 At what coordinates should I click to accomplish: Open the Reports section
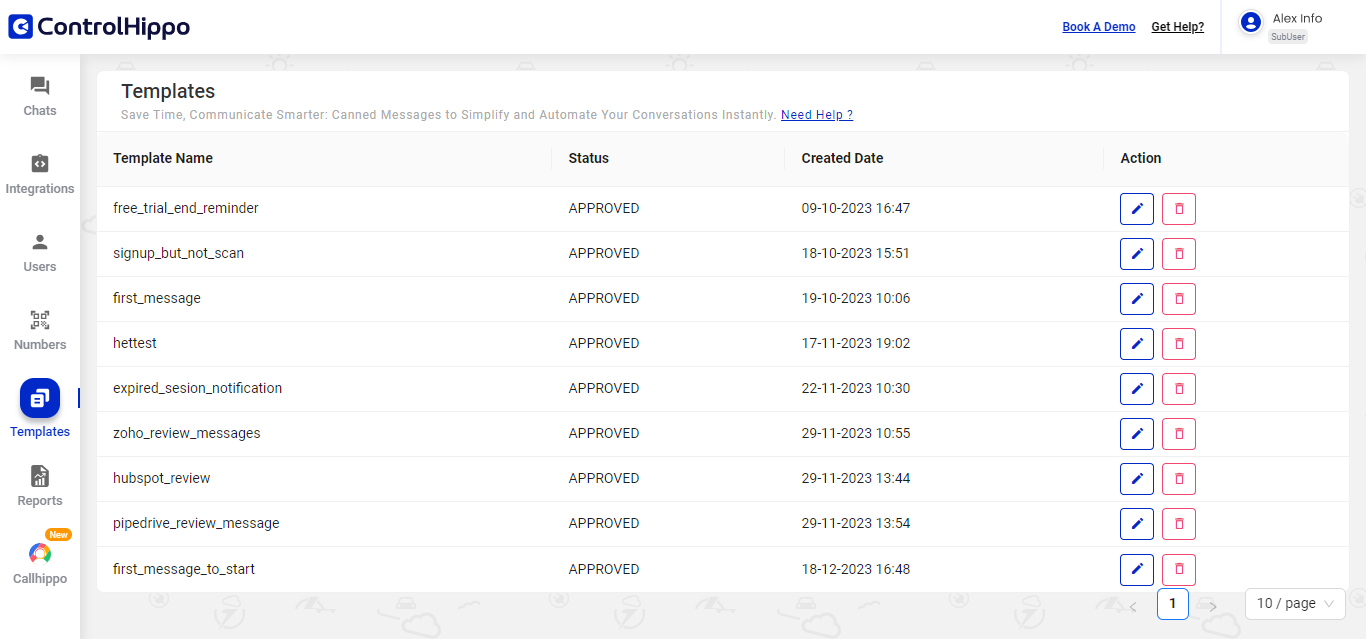pyautogui.click(x=39, y=486)
